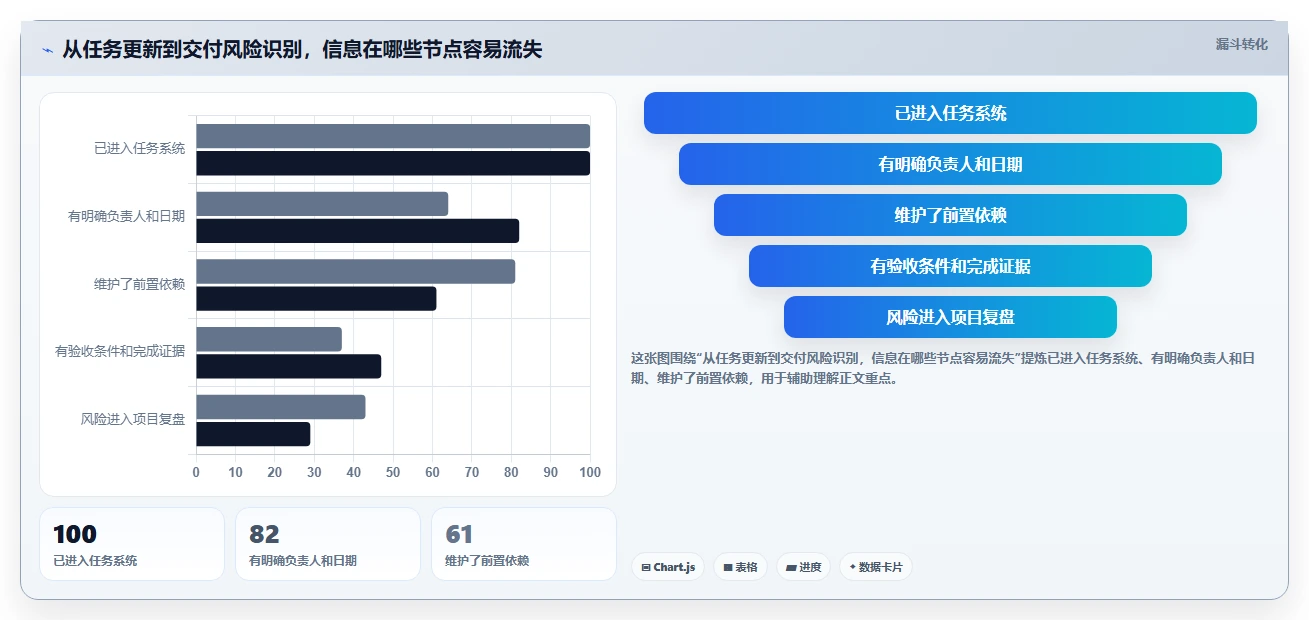Viewport: 1309px width, 620px height.
Task: Click the dark bar for 有验收条件和完成证据
Action: 288,366
